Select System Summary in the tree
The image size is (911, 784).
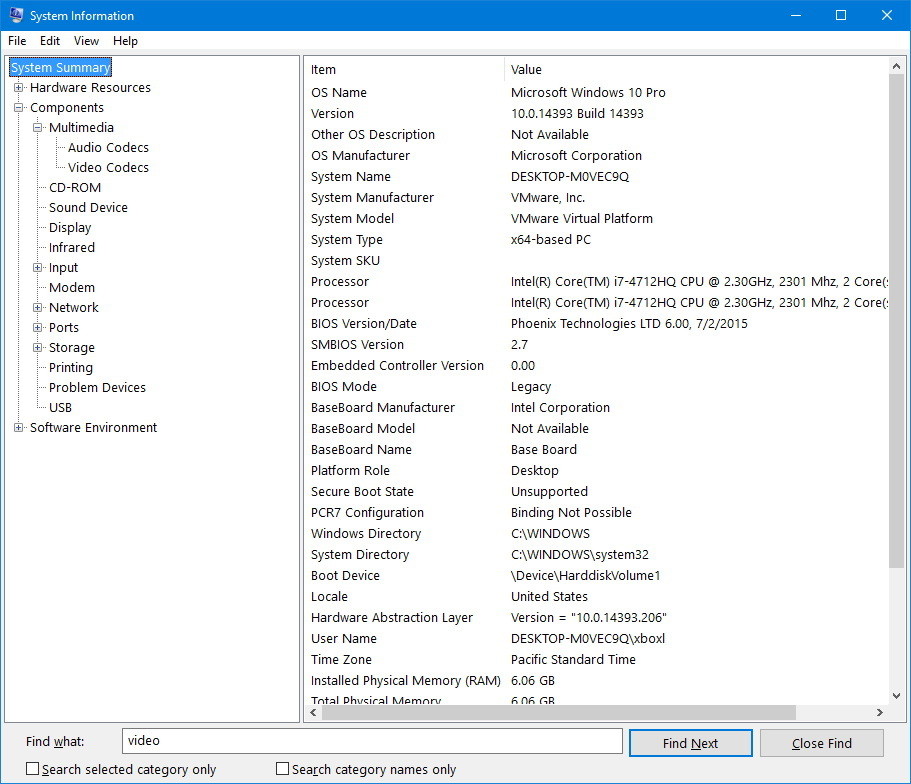(60, 67)
